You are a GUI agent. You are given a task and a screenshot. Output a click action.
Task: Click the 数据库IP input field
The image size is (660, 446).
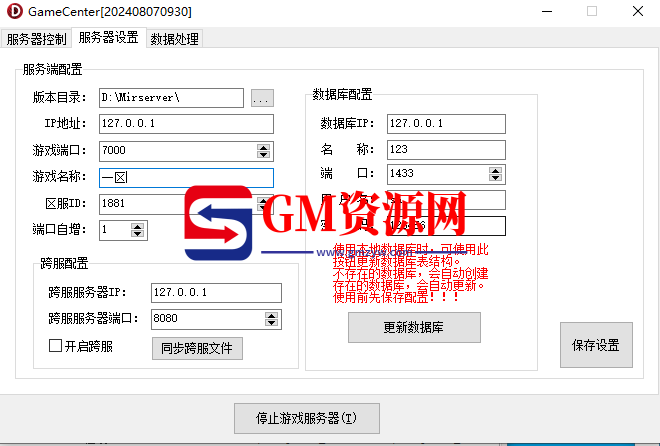click(x=446, y=124)
